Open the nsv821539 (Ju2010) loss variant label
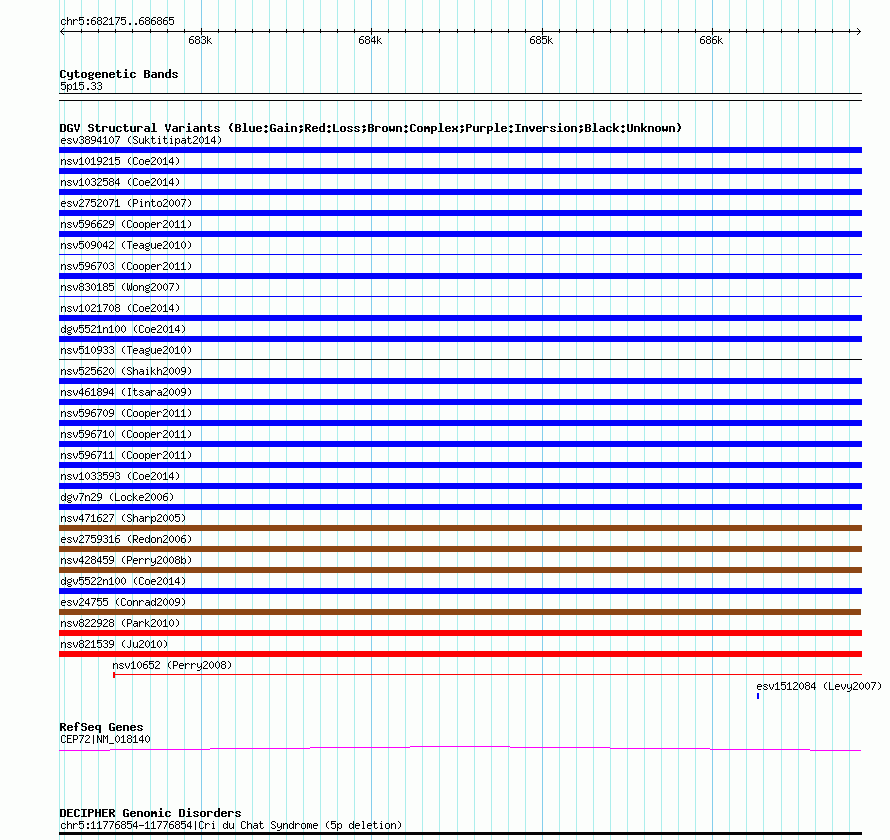890x840 pixels. tap(114, 644)
